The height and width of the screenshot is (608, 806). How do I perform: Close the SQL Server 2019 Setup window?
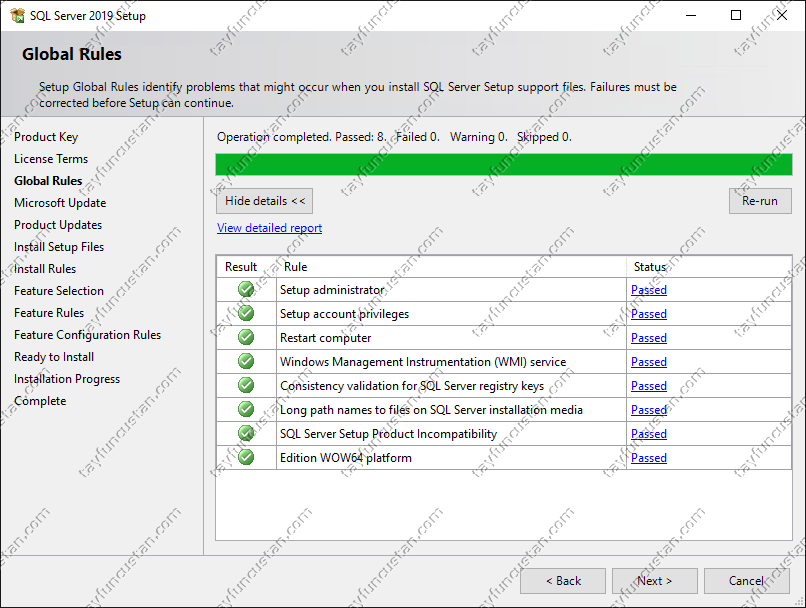(782, 15)
